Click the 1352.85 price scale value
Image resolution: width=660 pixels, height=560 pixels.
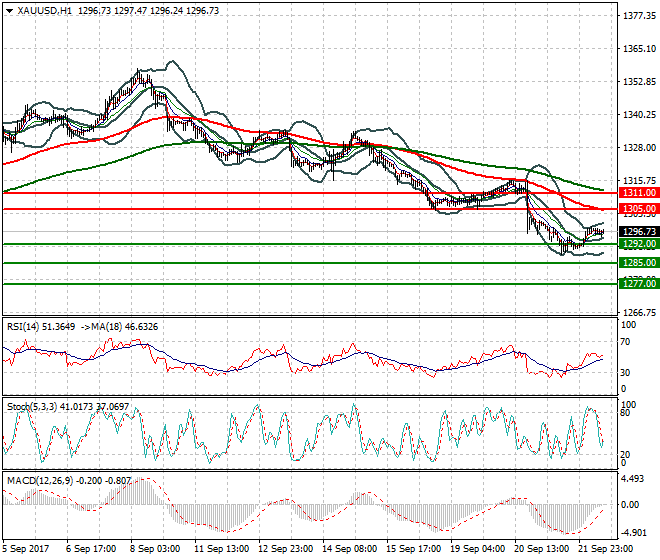click(639, 81)
